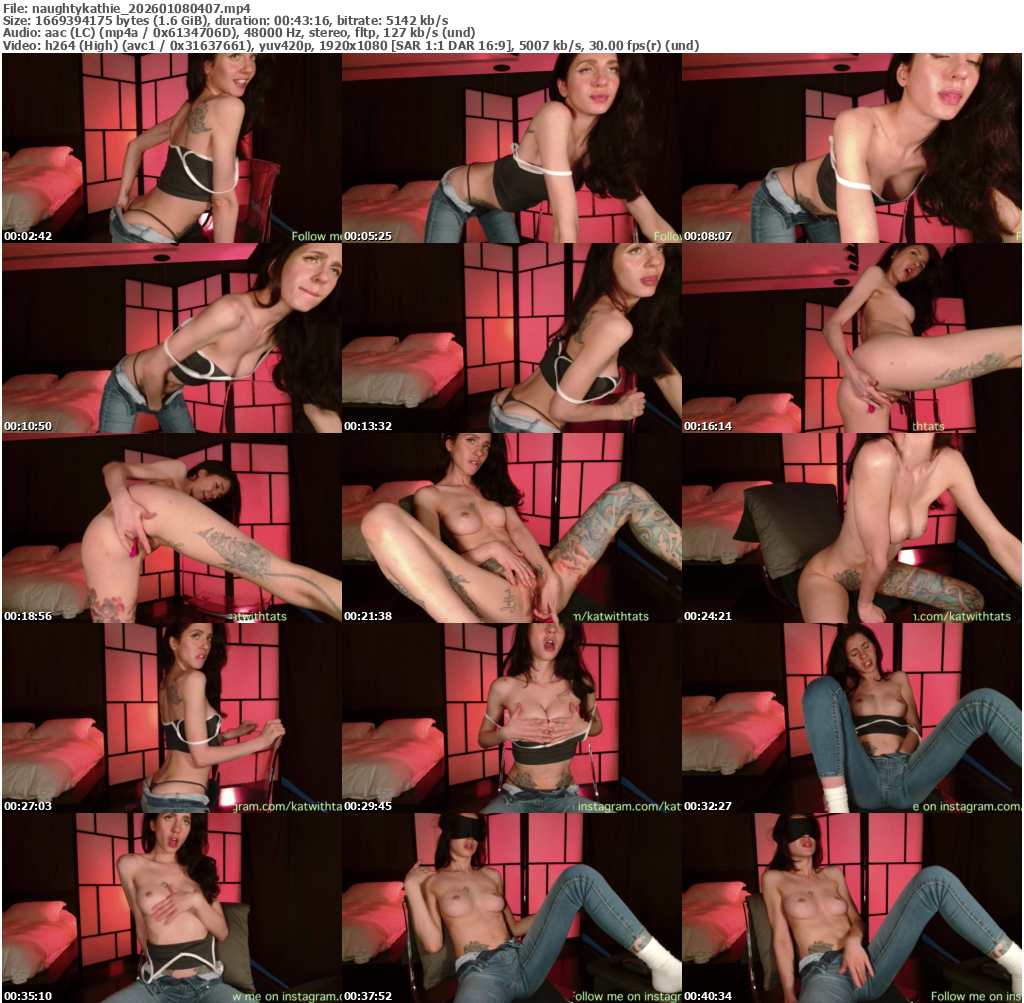The height and width of the screenshot is (1003, 1024).
Task: Select the 00:13:32 thumbnail
Action: (511, 338)
